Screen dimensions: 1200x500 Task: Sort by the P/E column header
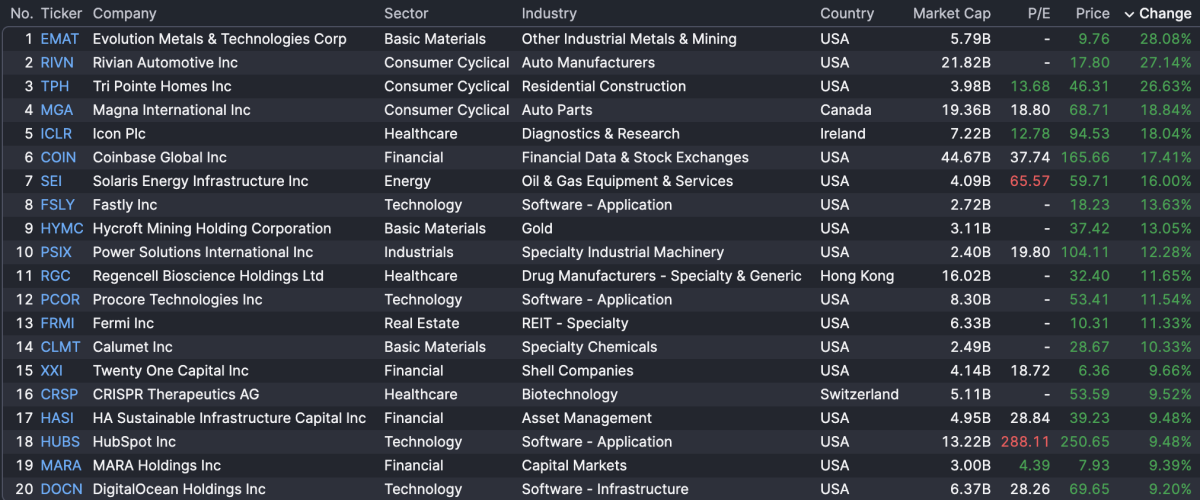coord(1039,14)
